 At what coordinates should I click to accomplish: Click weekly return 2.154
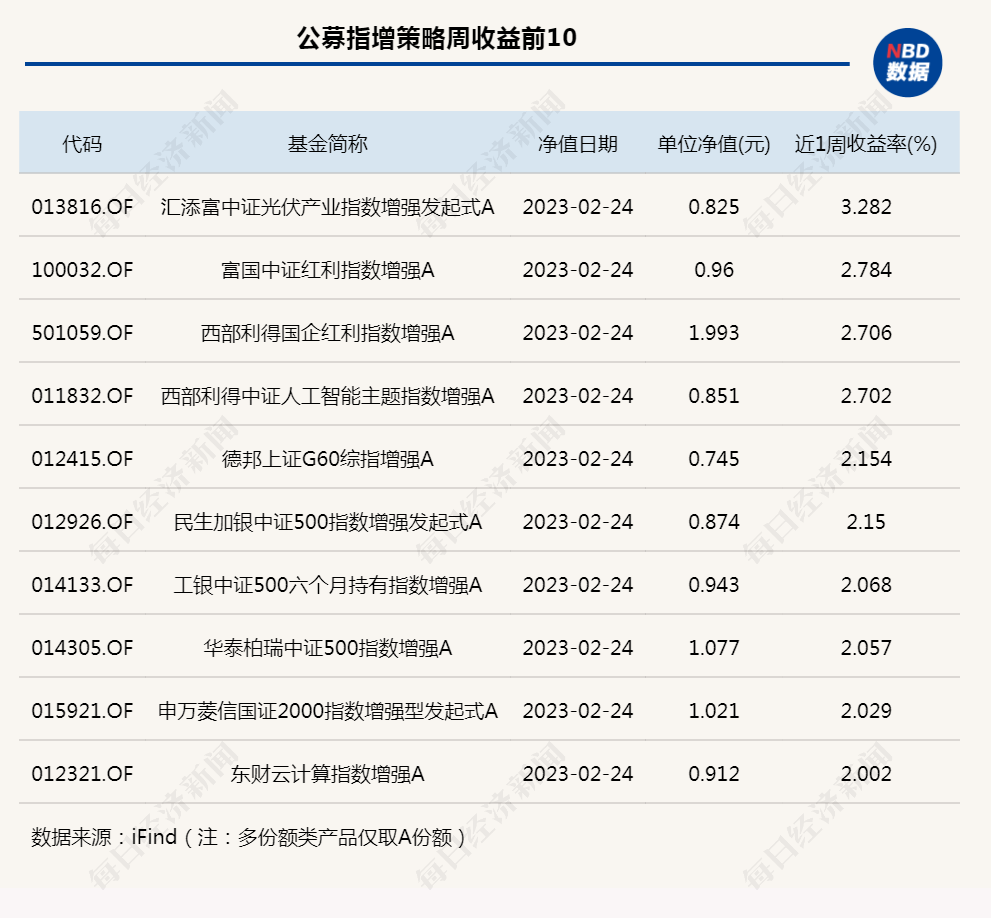[866, 458]
